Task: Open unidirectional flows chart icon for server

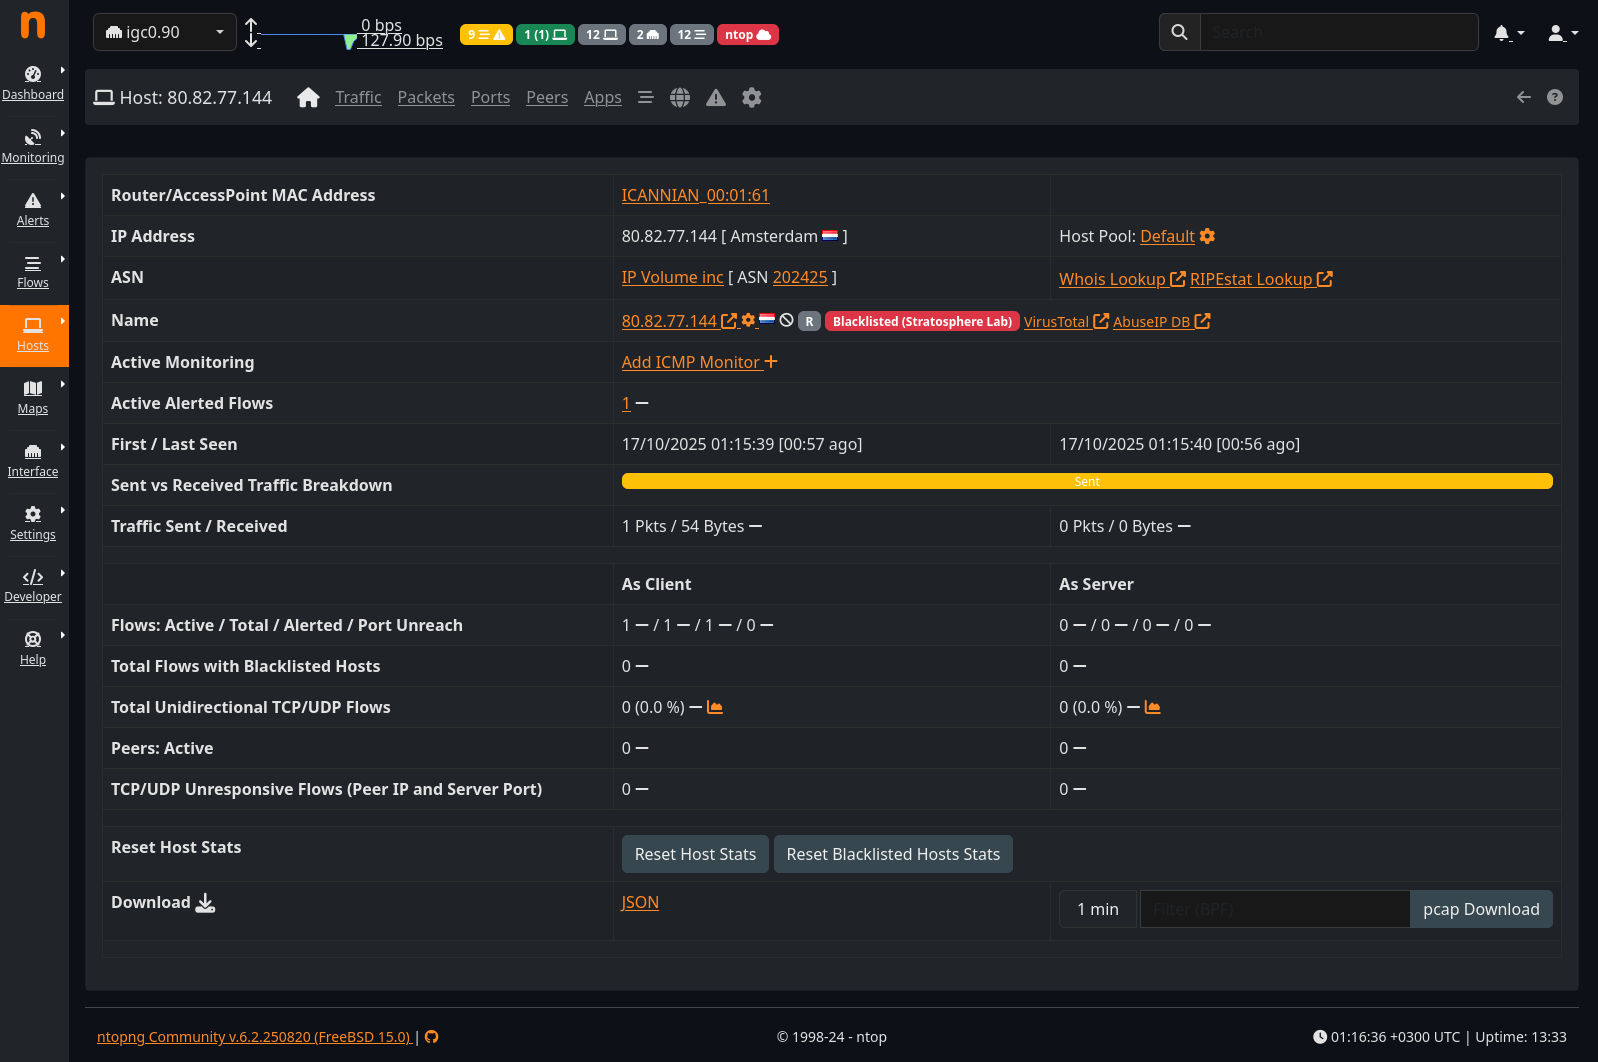Action: click(x=1153, y=707)
